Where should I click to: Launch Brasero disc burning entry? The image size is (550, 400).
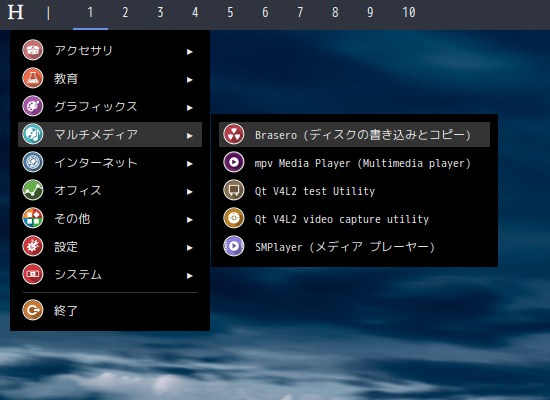354,134
